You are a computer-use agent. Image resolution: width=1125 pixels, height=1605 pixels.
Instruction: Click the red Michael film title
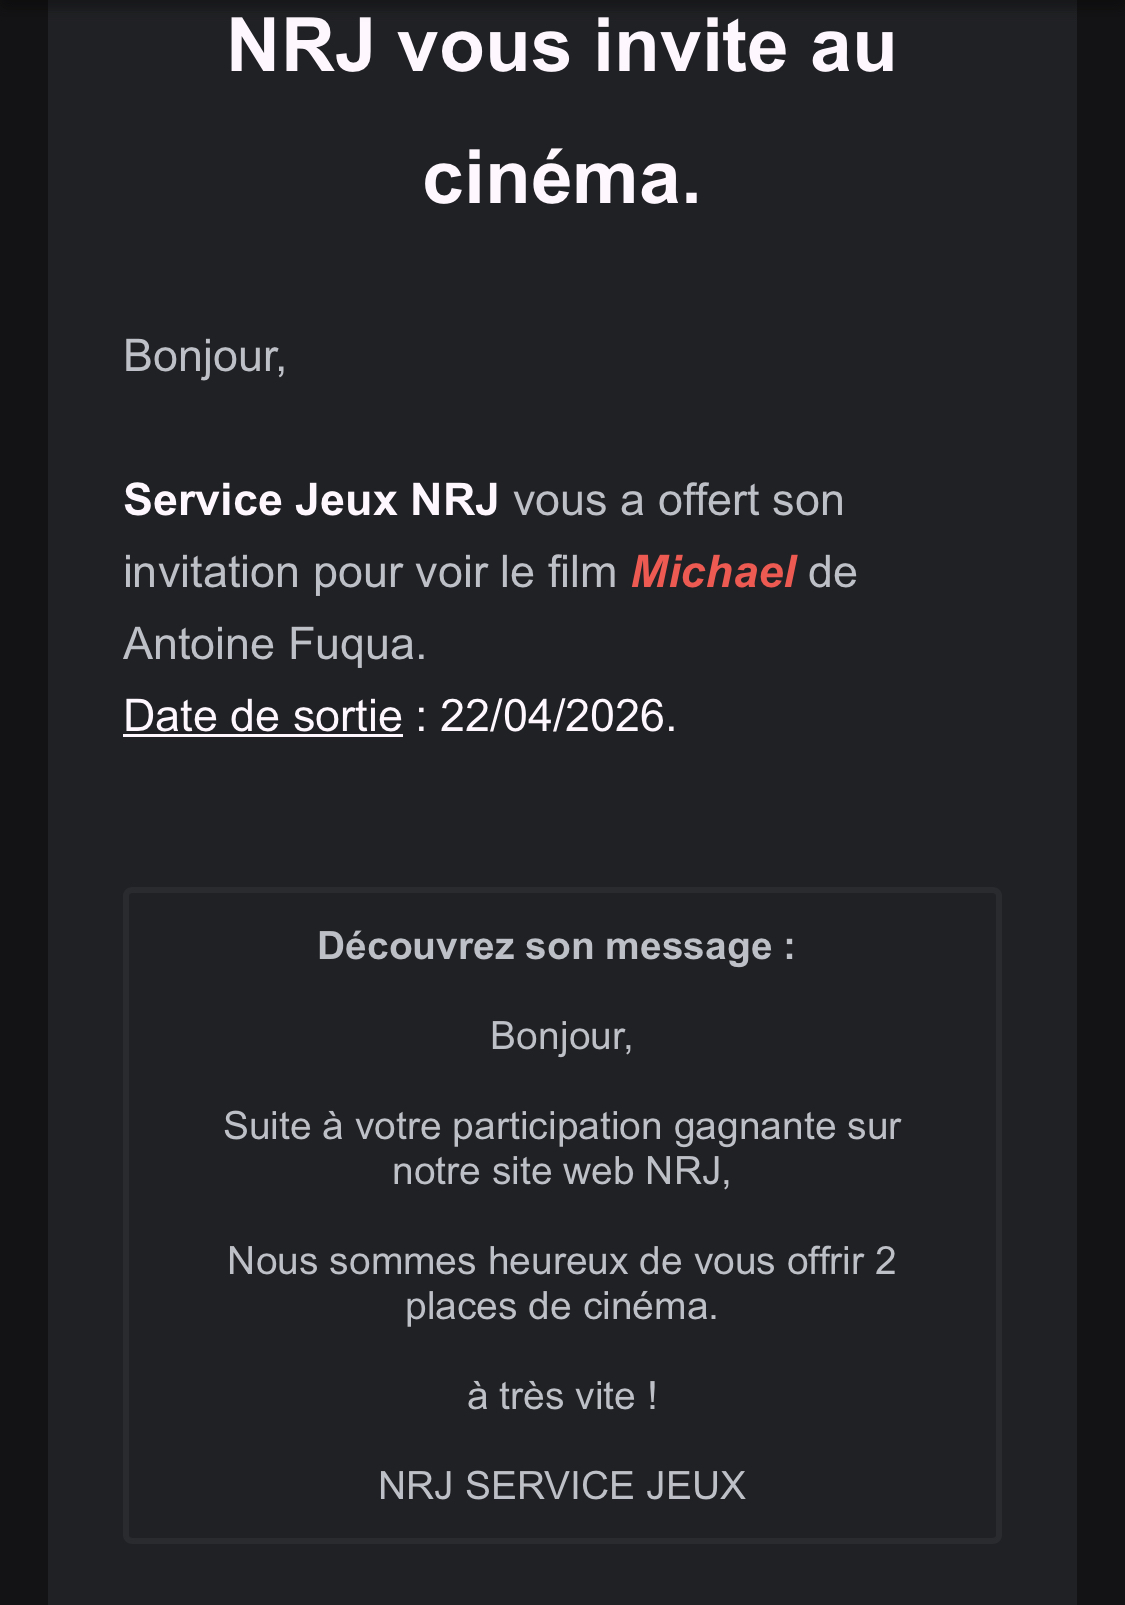[713, 572]
